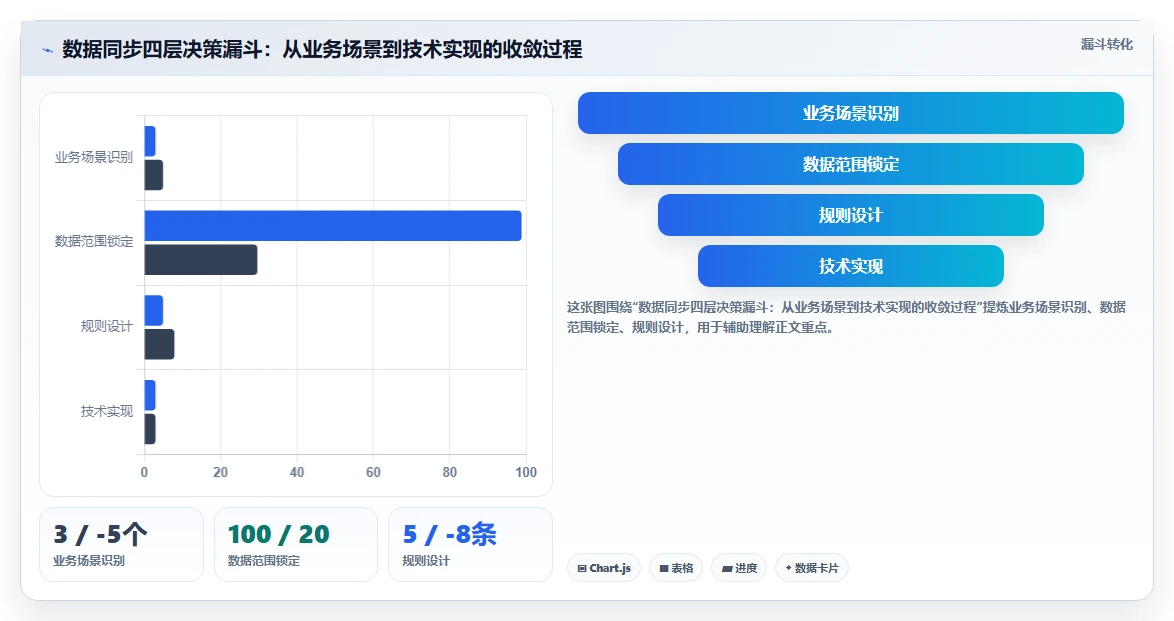The image size is (1174, 621).
Task: Click the dark bar for 数据范围锁定
Action: [x=201, y=260]
